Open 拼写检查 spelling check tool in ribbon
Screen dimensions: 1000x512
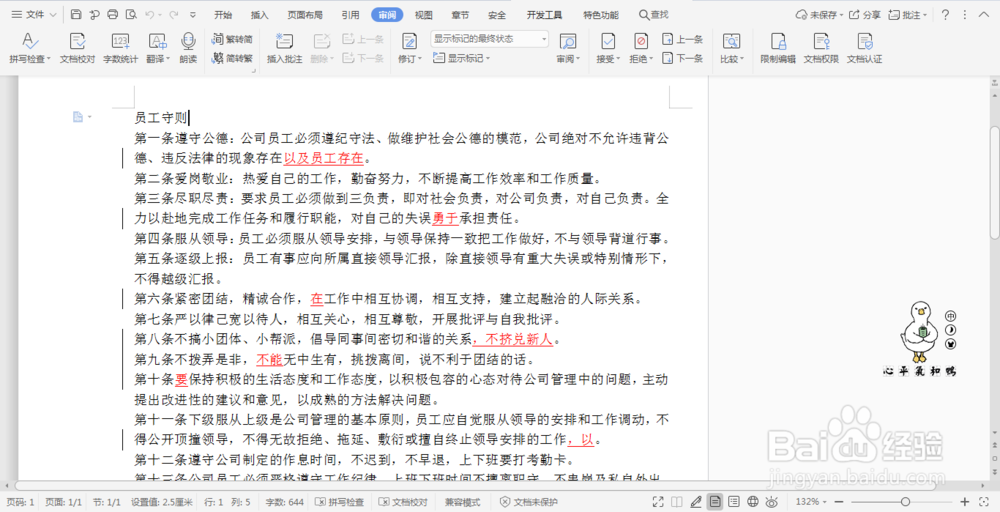(x=29, y=48)
